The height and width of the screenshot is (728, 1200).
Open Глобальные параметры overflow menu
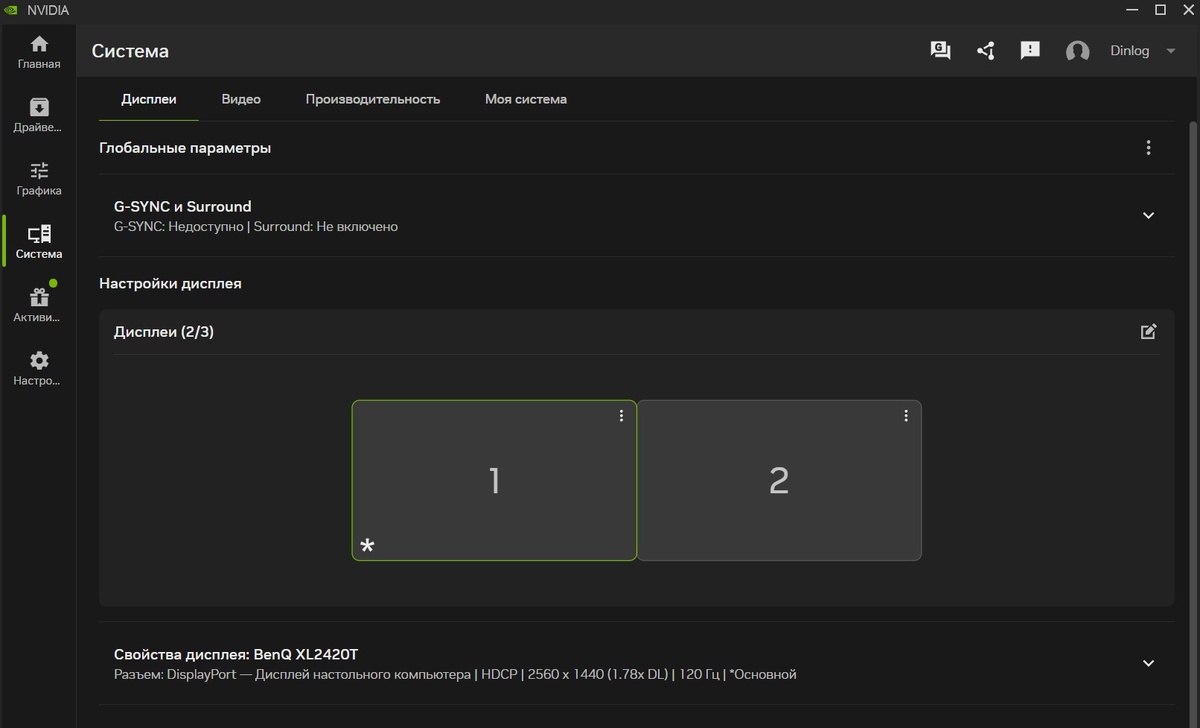pos(1148,147)
